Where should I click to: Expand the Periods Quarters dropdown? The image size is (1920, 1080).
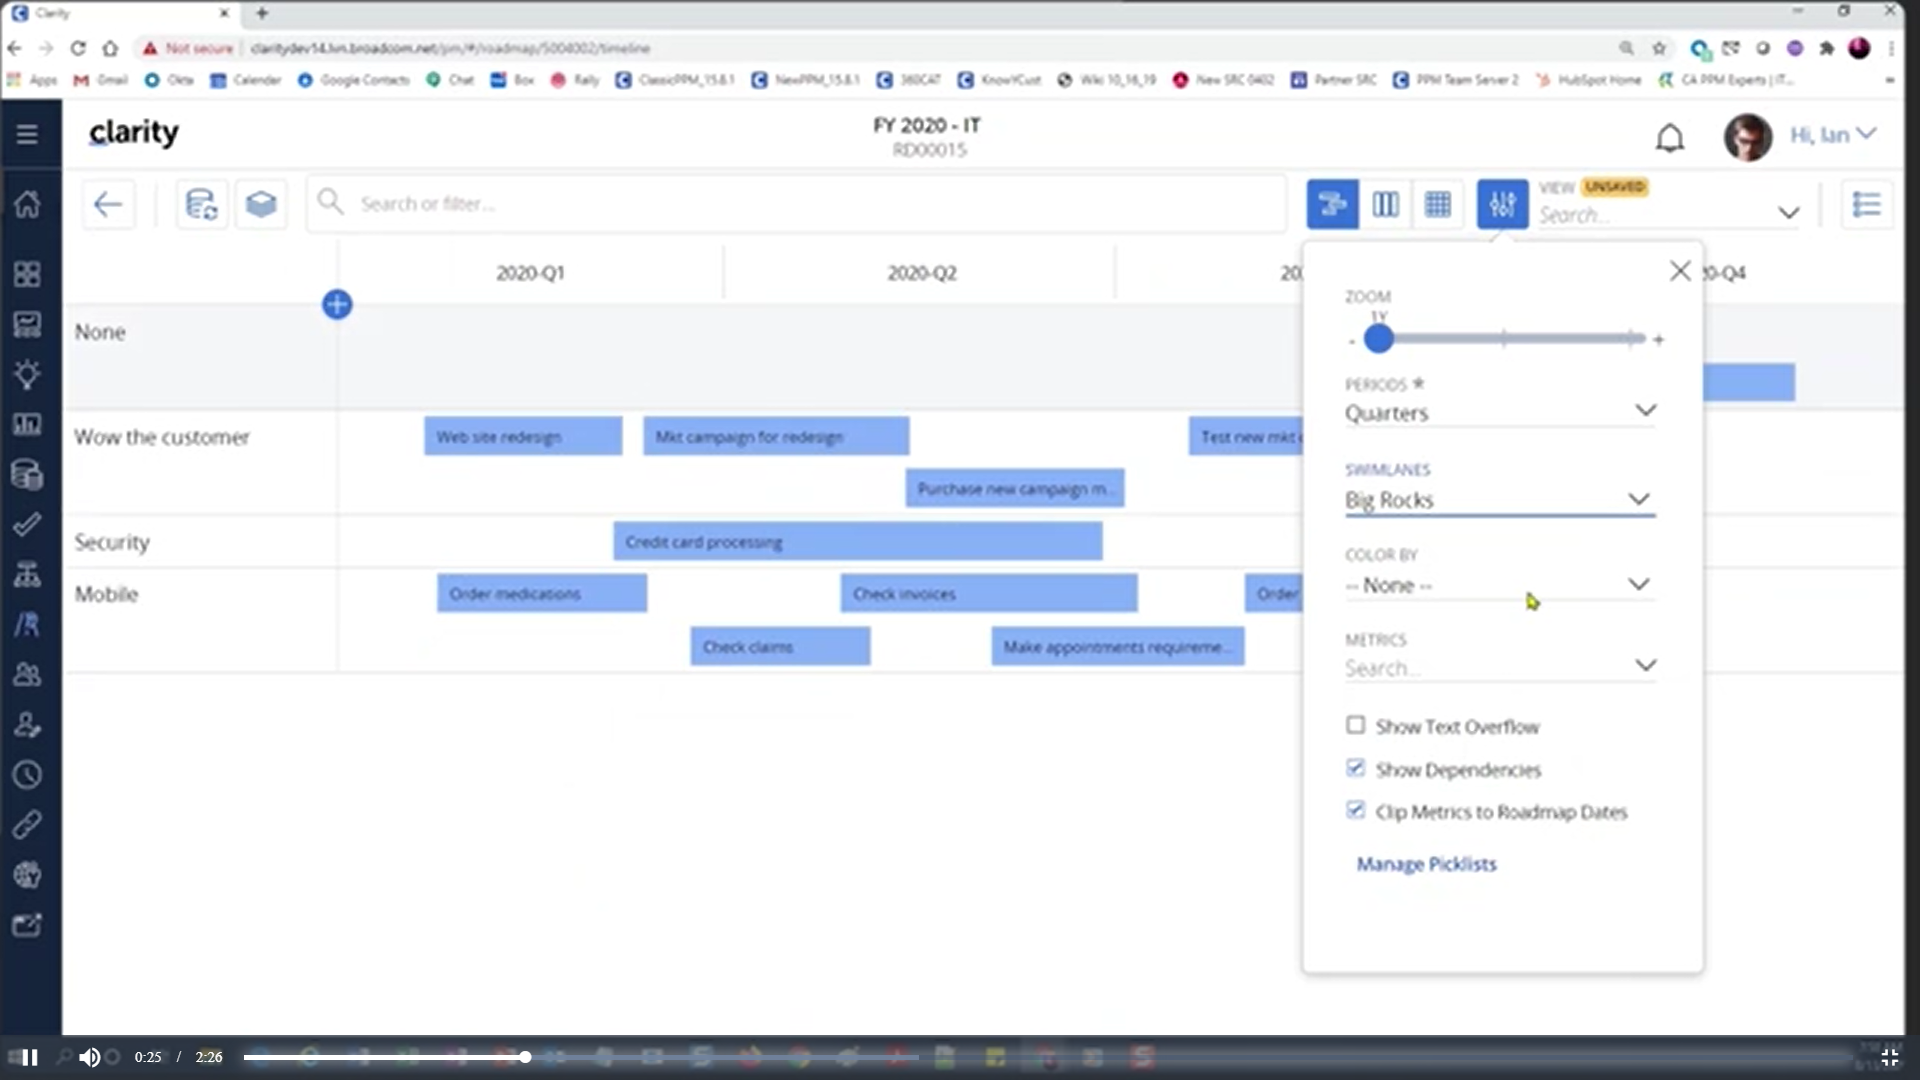[1500, 411]
